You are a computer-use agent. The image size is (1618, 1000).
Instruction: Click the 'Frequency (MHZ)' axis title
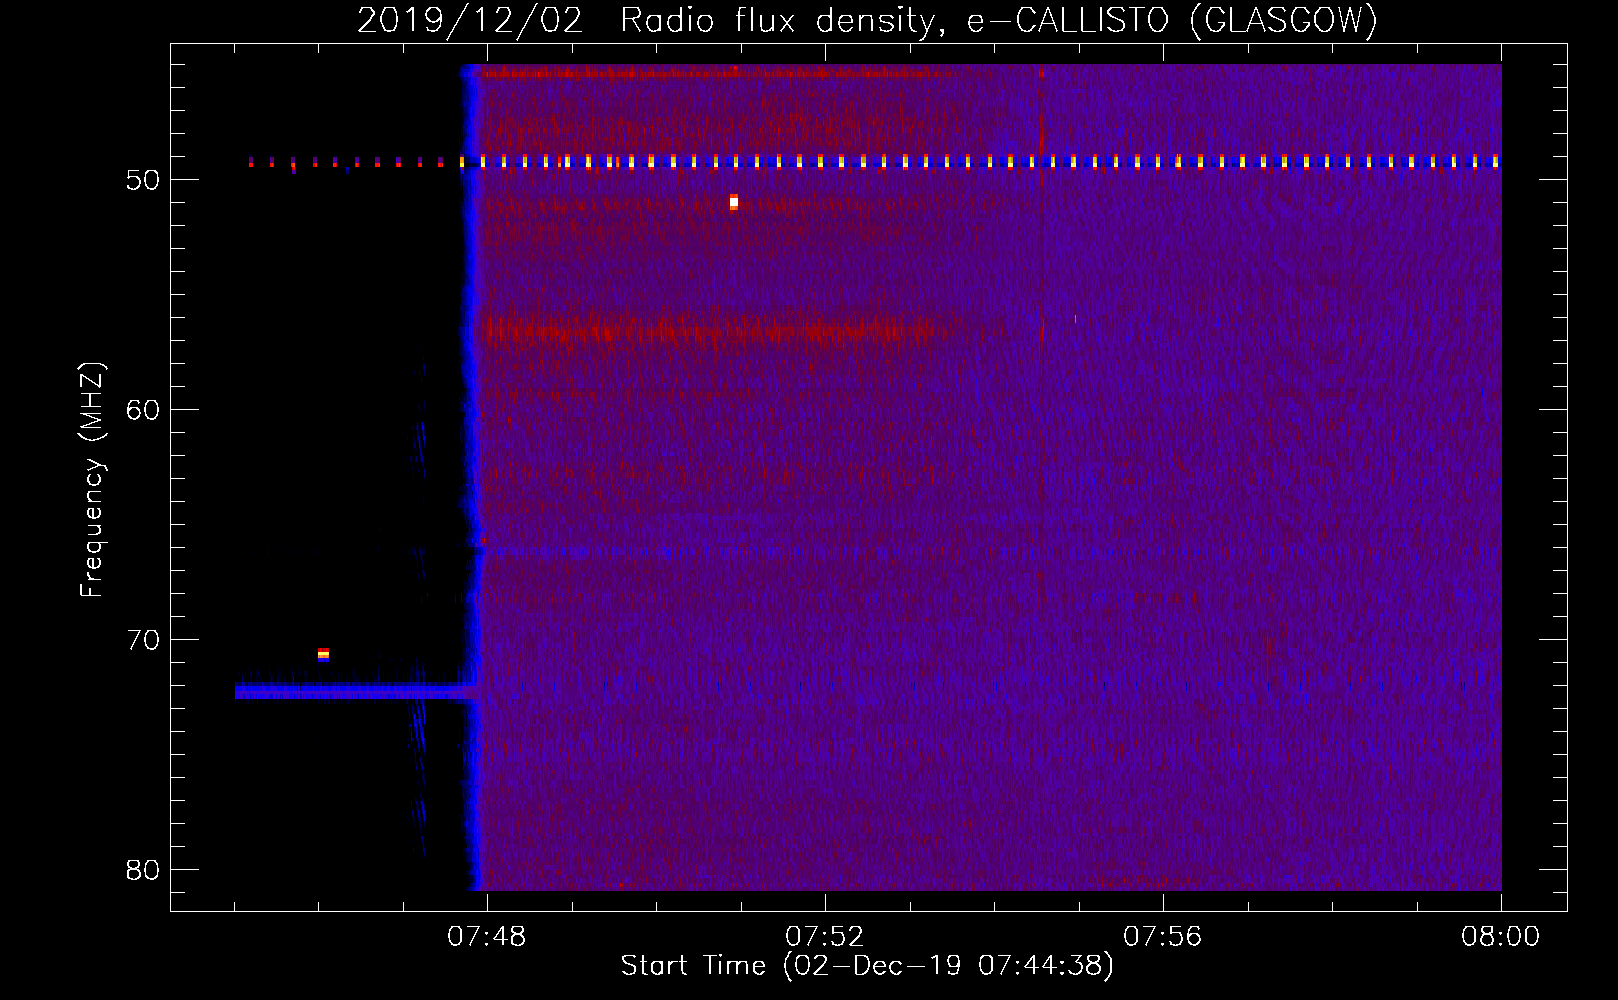[92, 480]
